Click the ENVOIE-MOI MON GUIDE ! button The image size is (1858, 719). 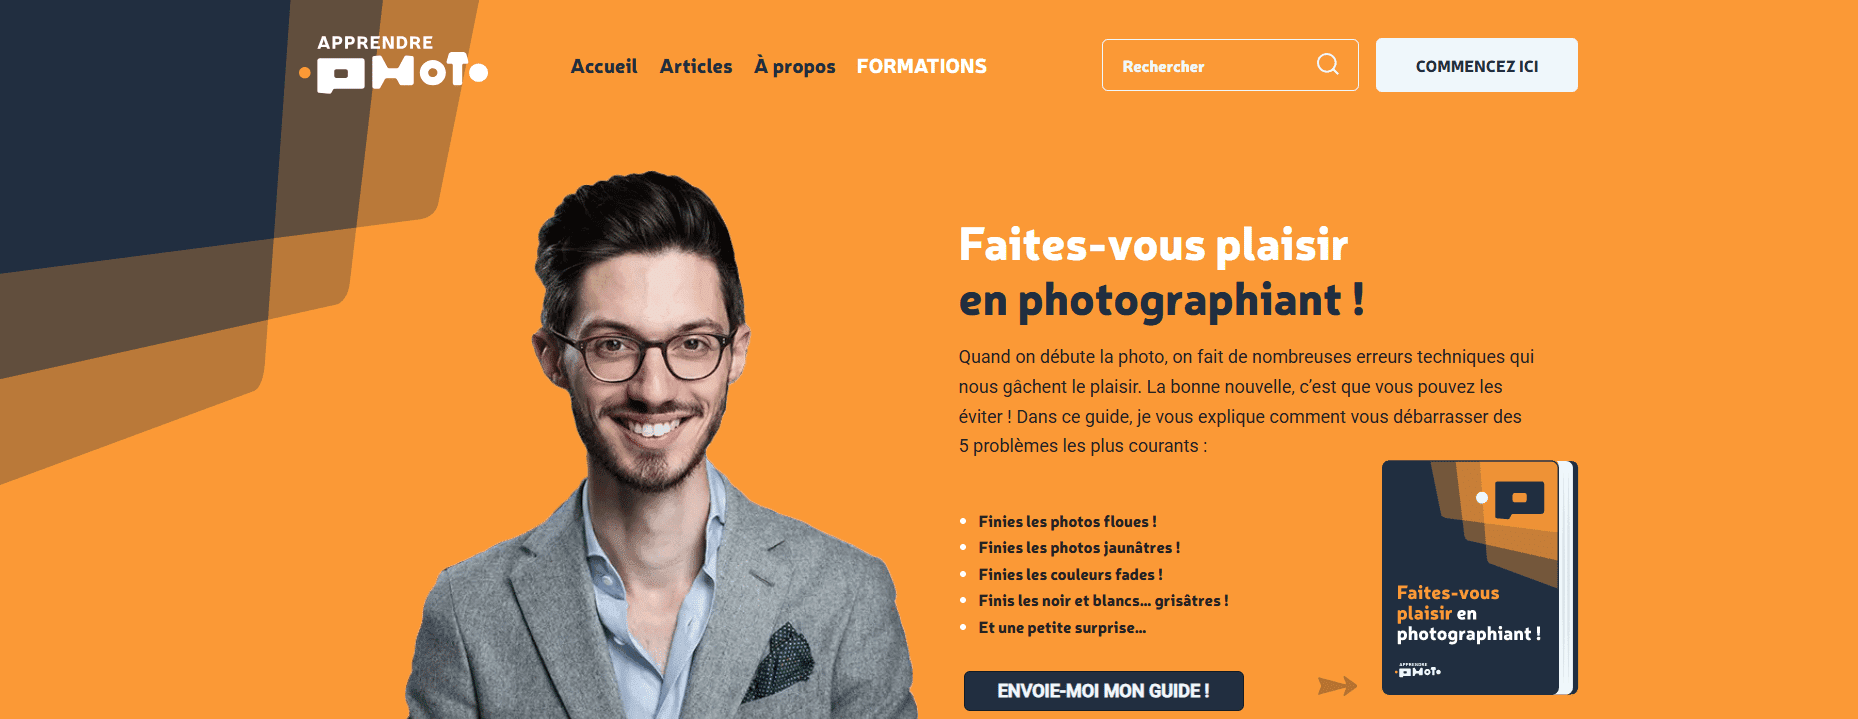pyautogui.click(x=1104, y=691)
